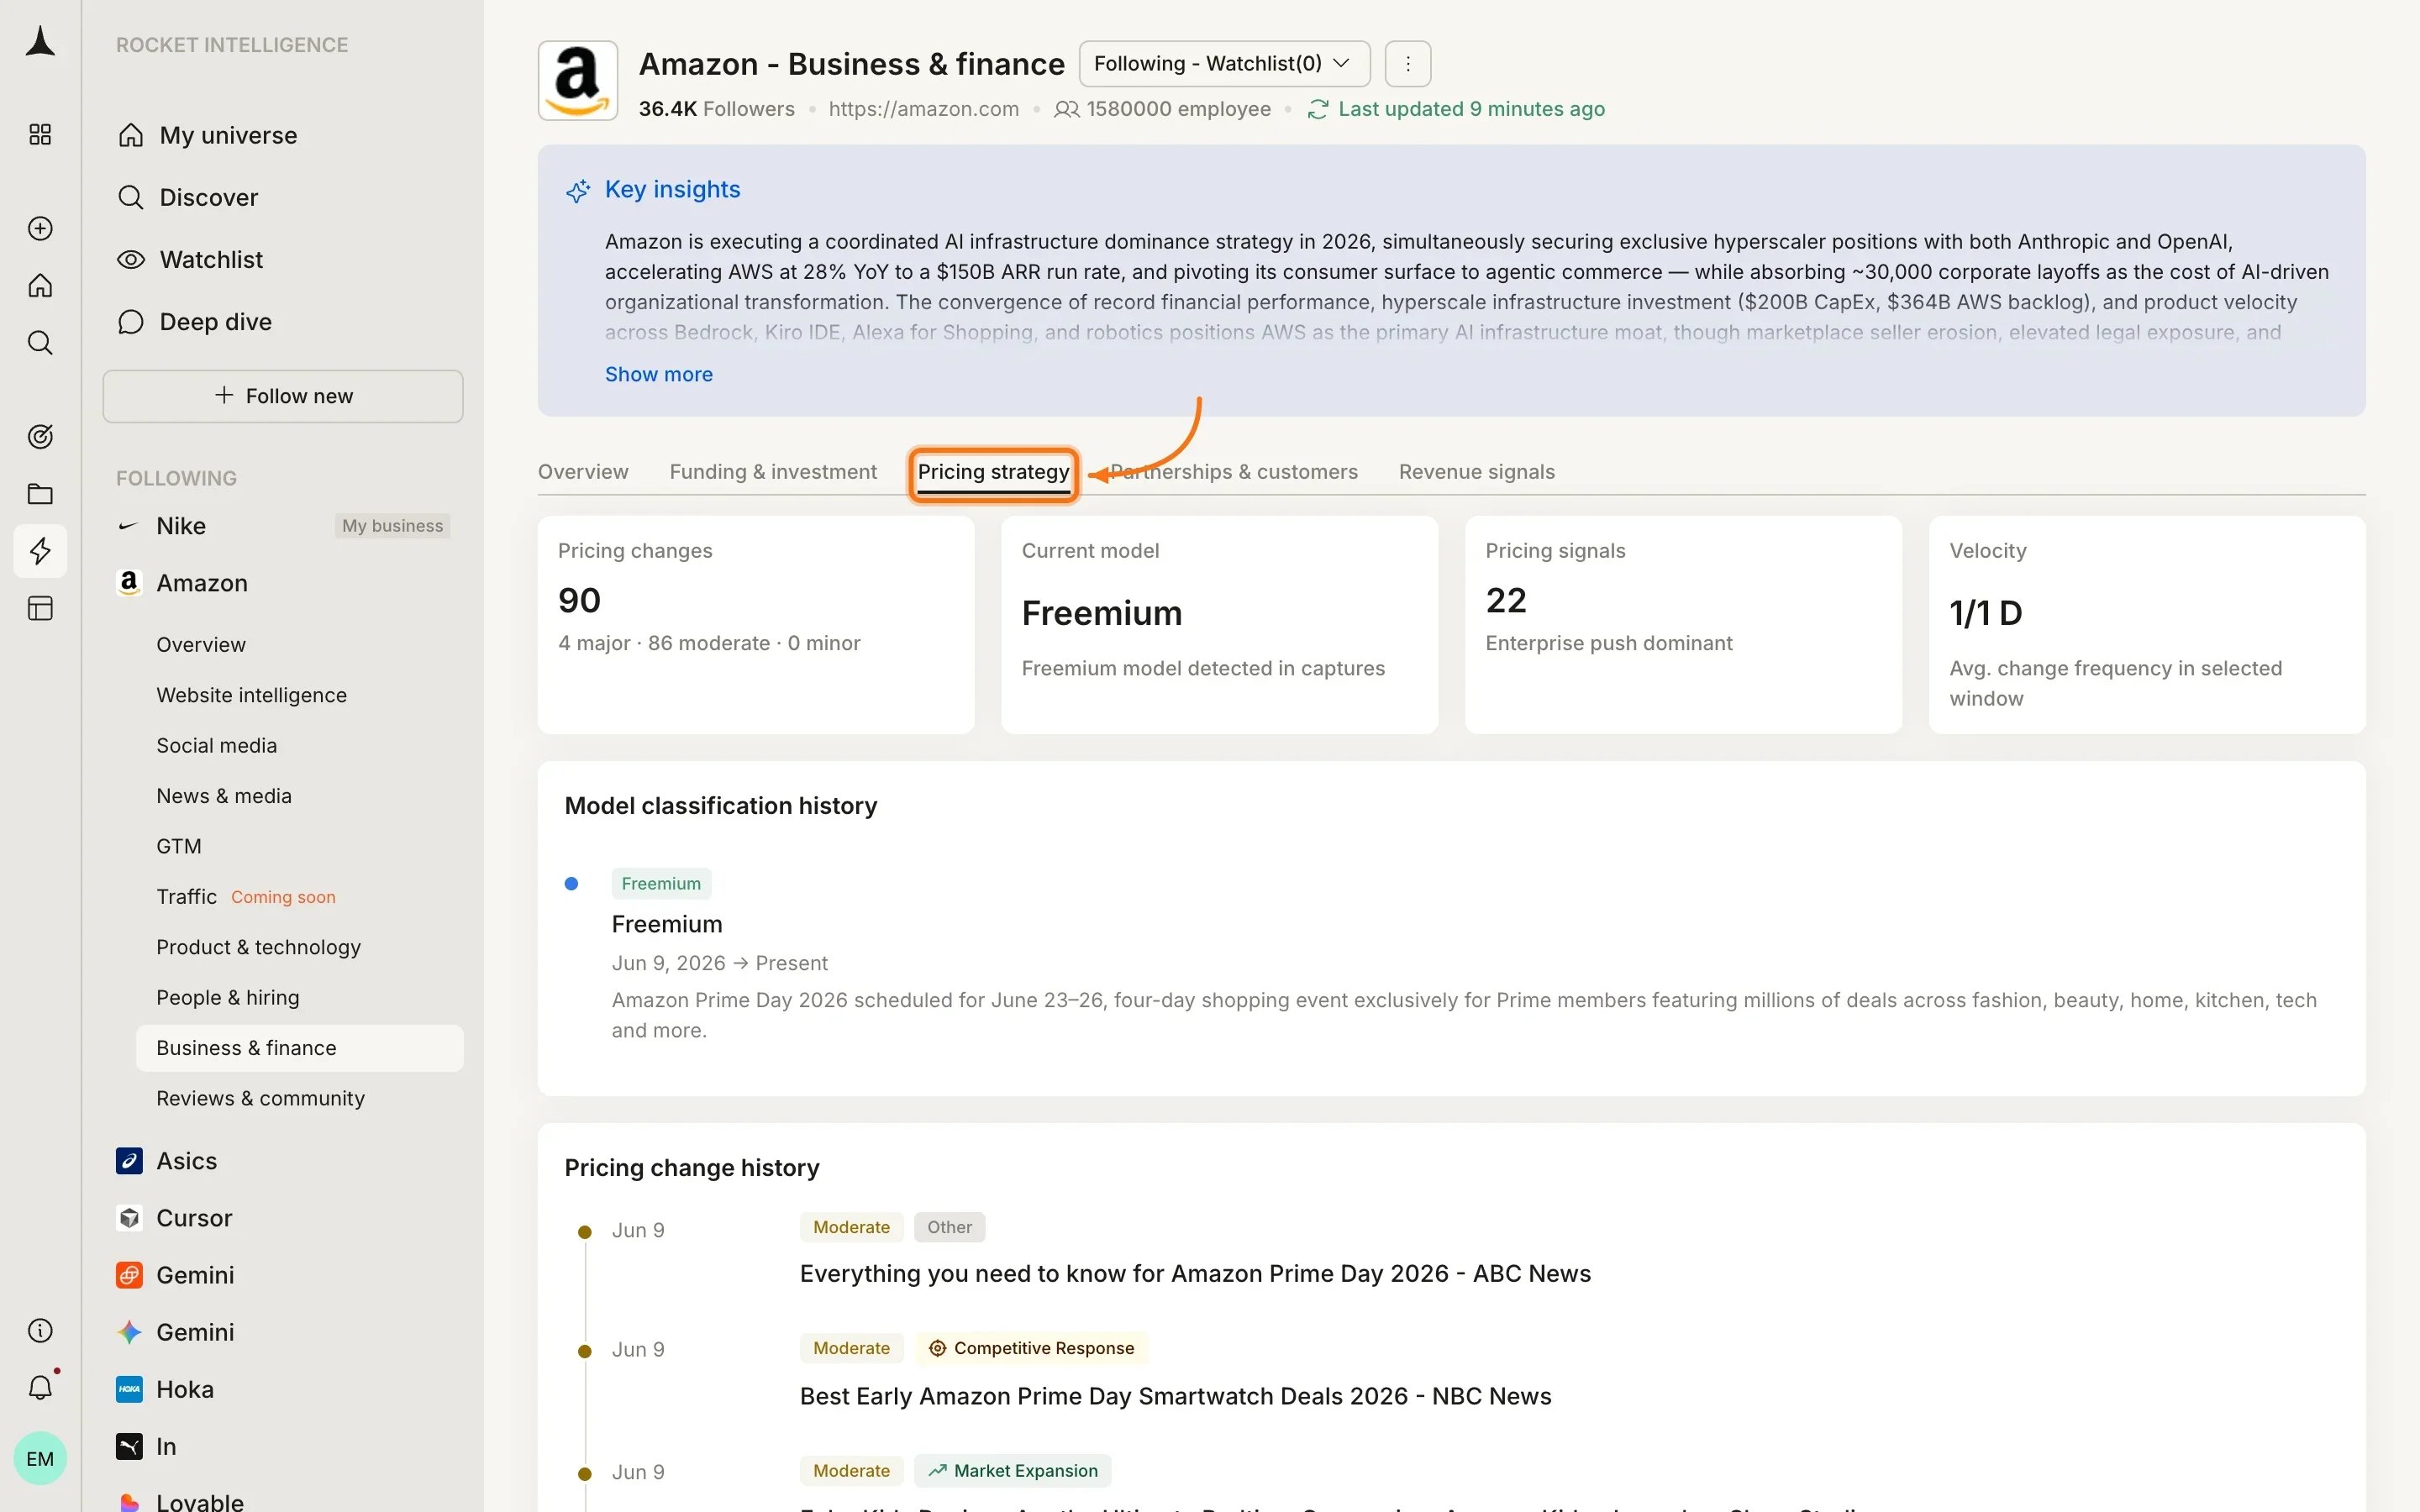Click the Pricing changes 90 card
The height and width of the screenshot is (1512, 2420).
(x=756, y=625)
